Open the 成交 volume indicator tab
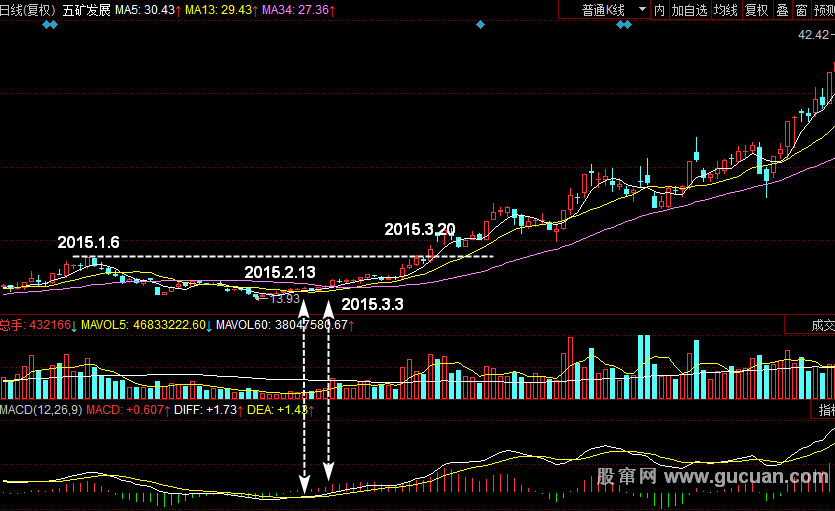Viewport: 835px width, 511px height. click(x=820, y=325)
